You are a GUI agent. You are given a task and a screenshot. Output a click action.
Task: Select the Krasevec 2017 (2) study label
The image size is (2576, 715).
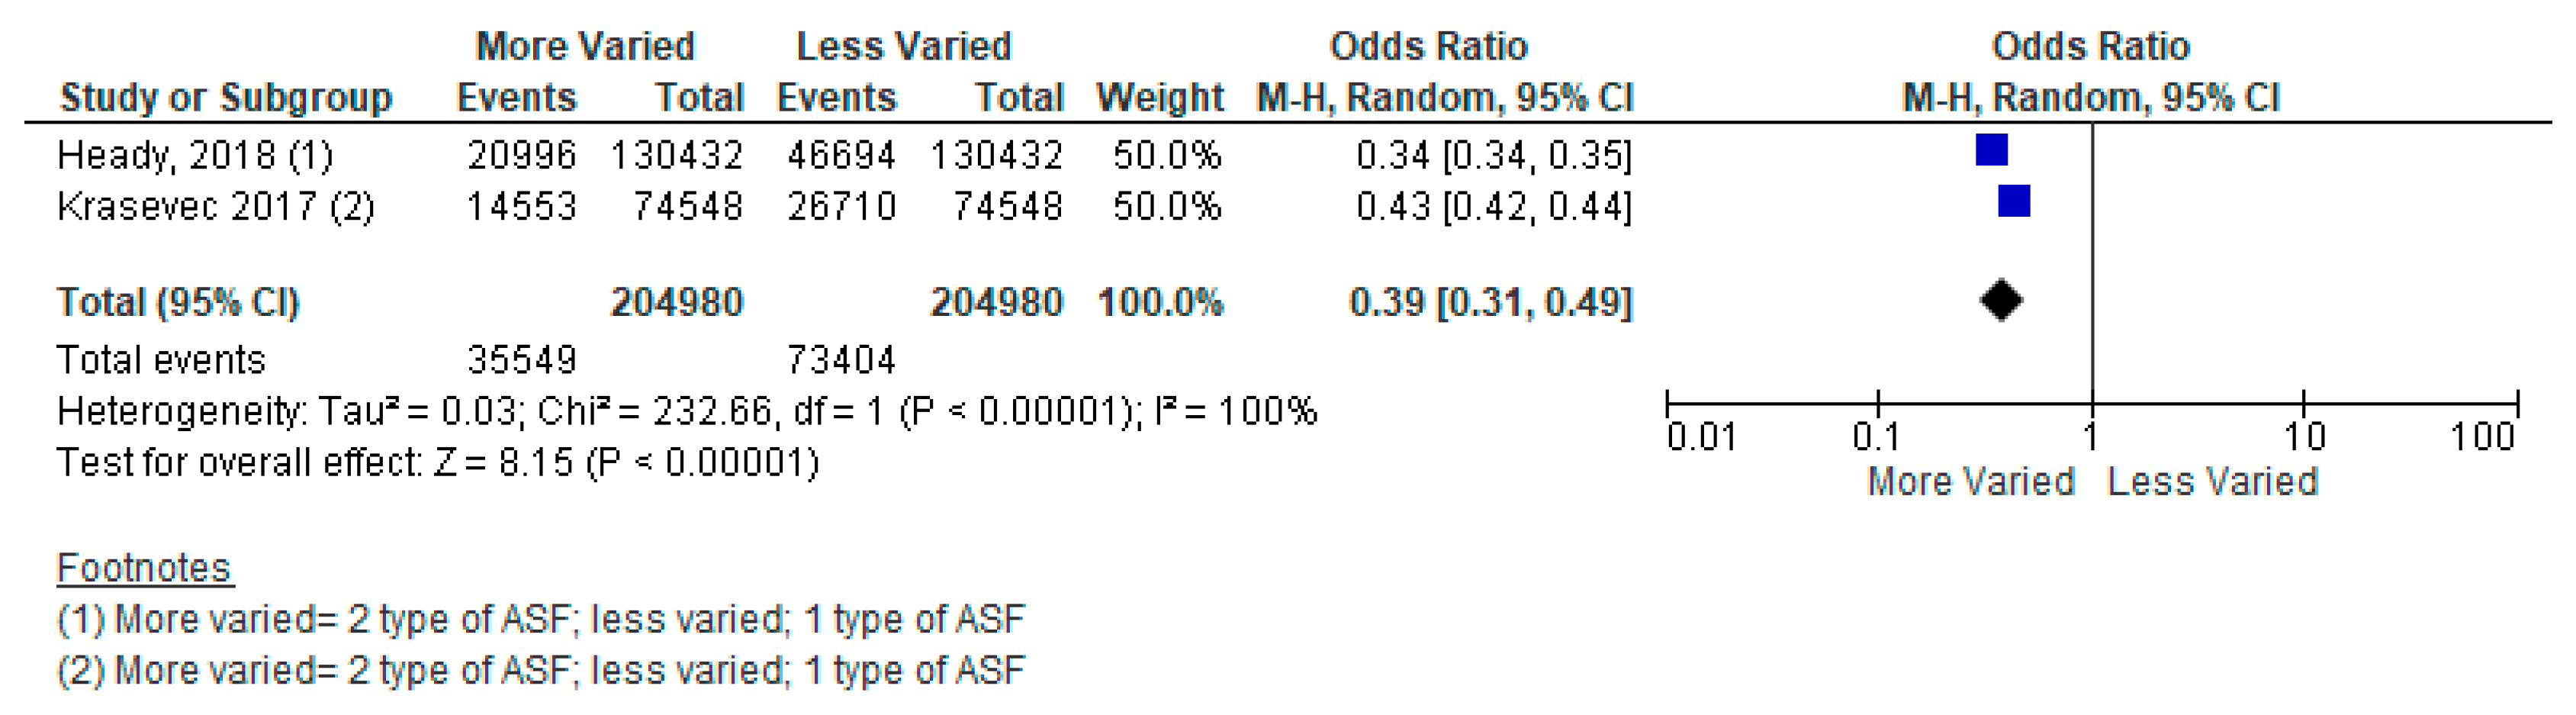click(215, 206)
